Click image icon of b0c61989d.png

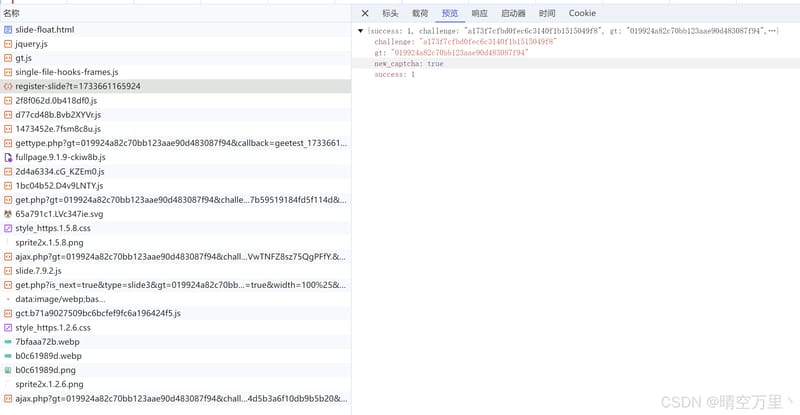click(8, 370)
